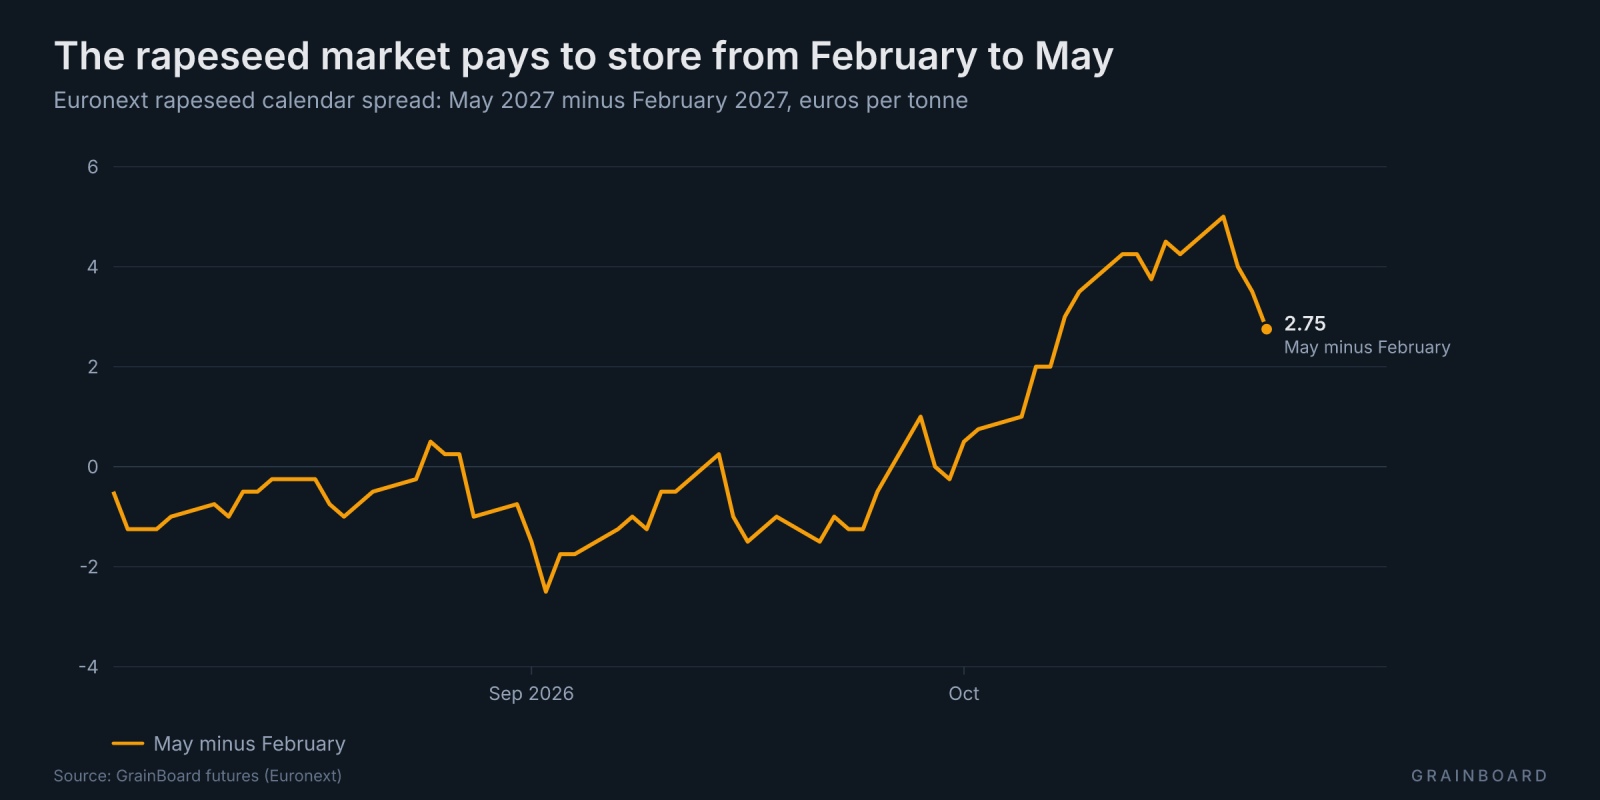The width and height of the screenshot is (1600, 800).
Task: Click the orange legend line swatch
Action: click(128, 744)
